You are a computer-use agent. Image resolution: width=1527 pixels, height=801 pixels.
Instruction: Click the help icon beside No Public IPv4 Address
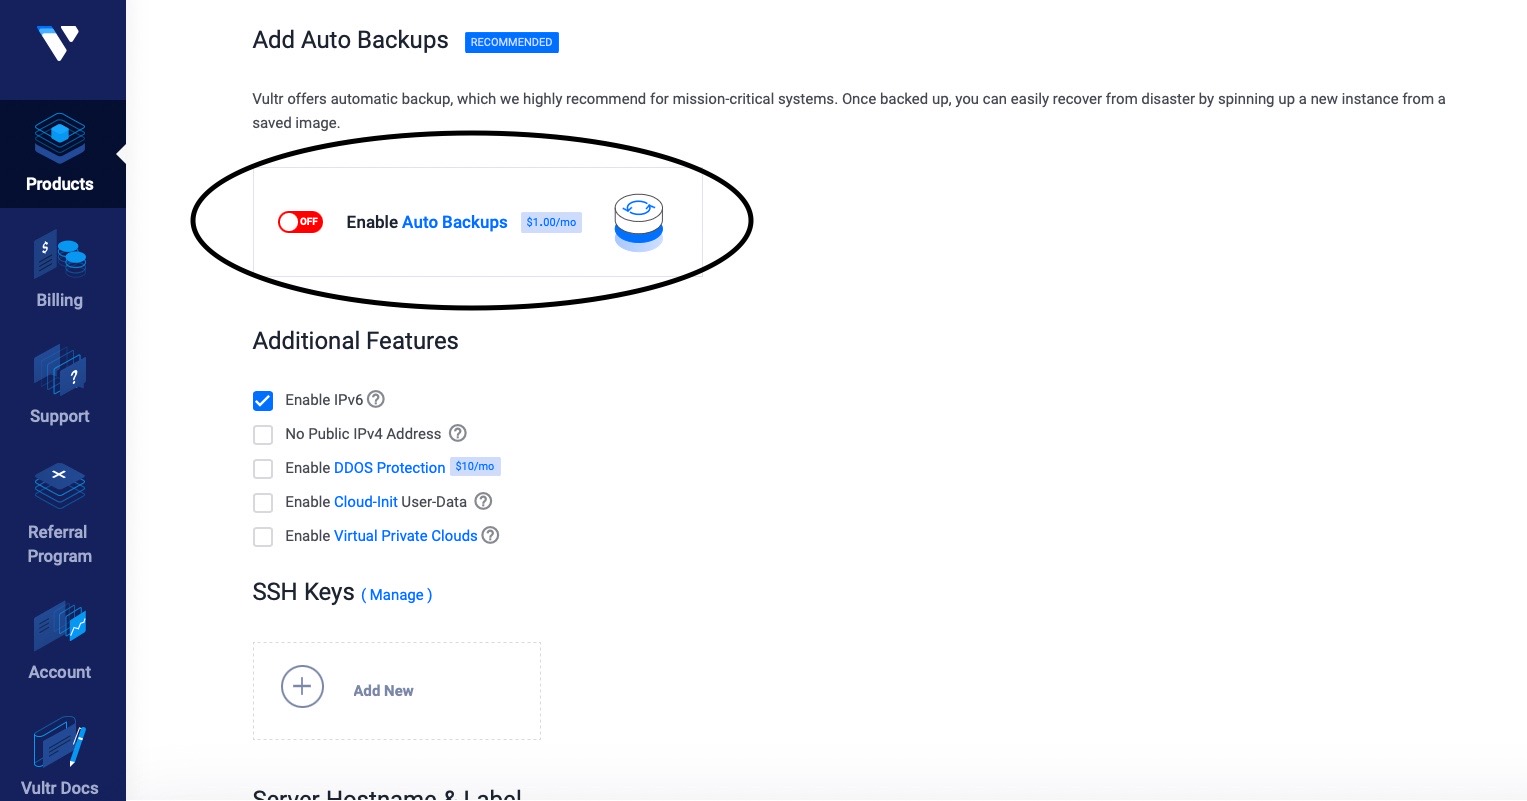(458, 433)
